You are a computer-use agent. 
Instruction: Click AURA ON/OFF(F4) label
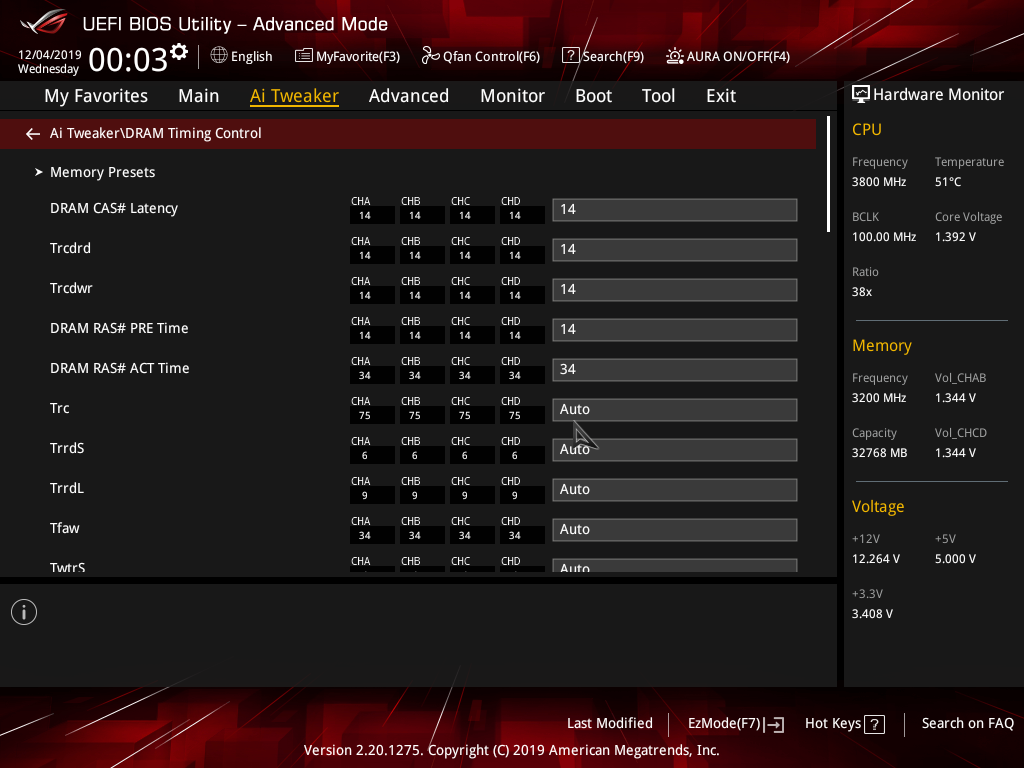(x=738, y=57)
